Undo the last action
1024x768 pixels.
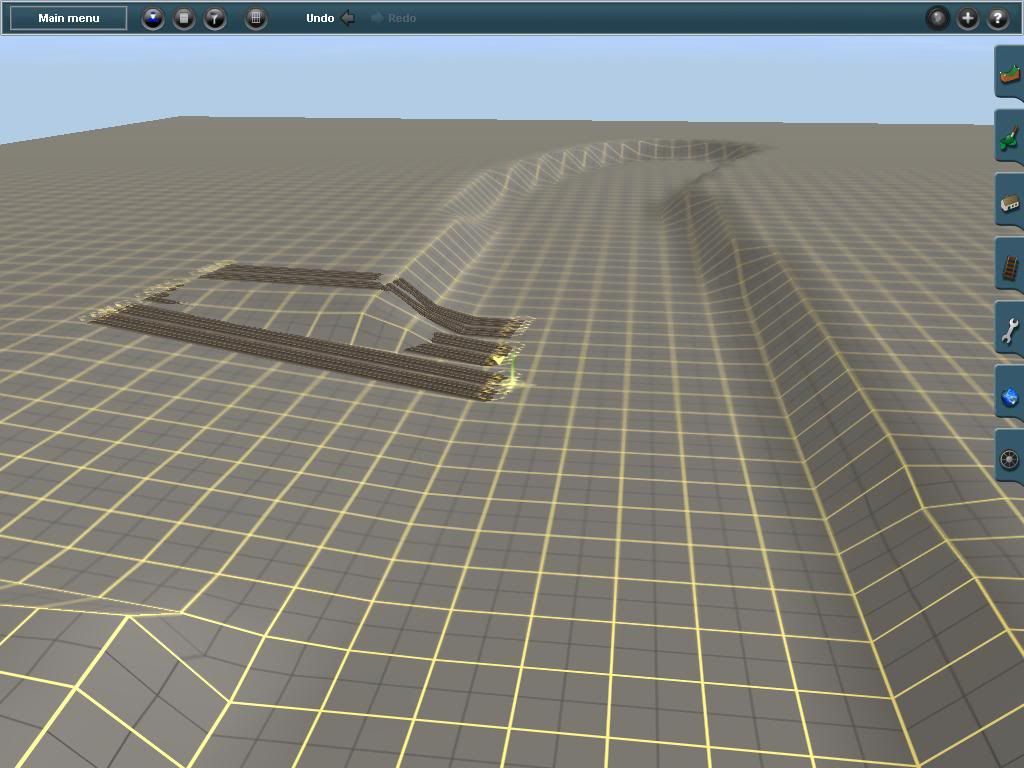tap(330, 18)
